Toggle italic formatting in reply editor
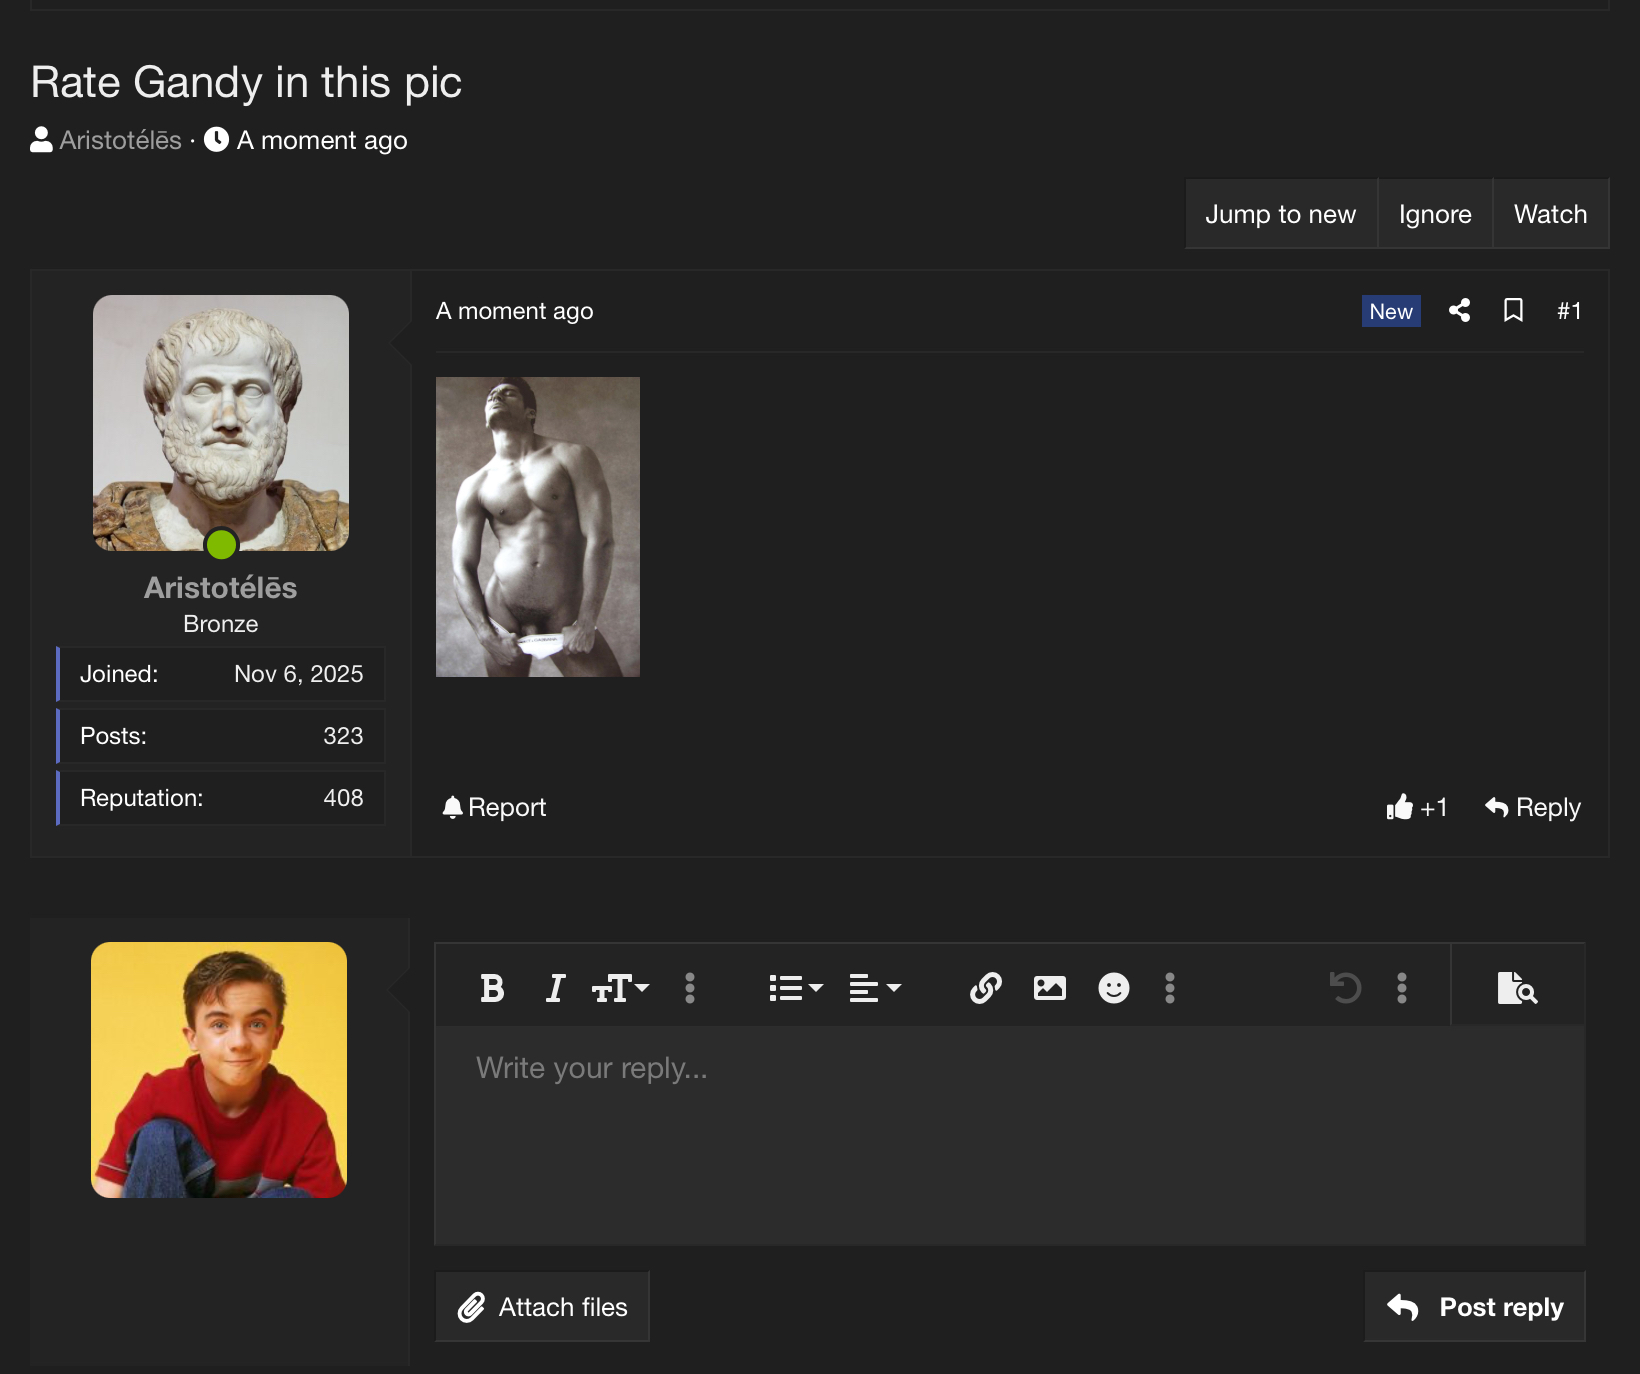Screen dimensions: 1640x1374 coord(555,988)
